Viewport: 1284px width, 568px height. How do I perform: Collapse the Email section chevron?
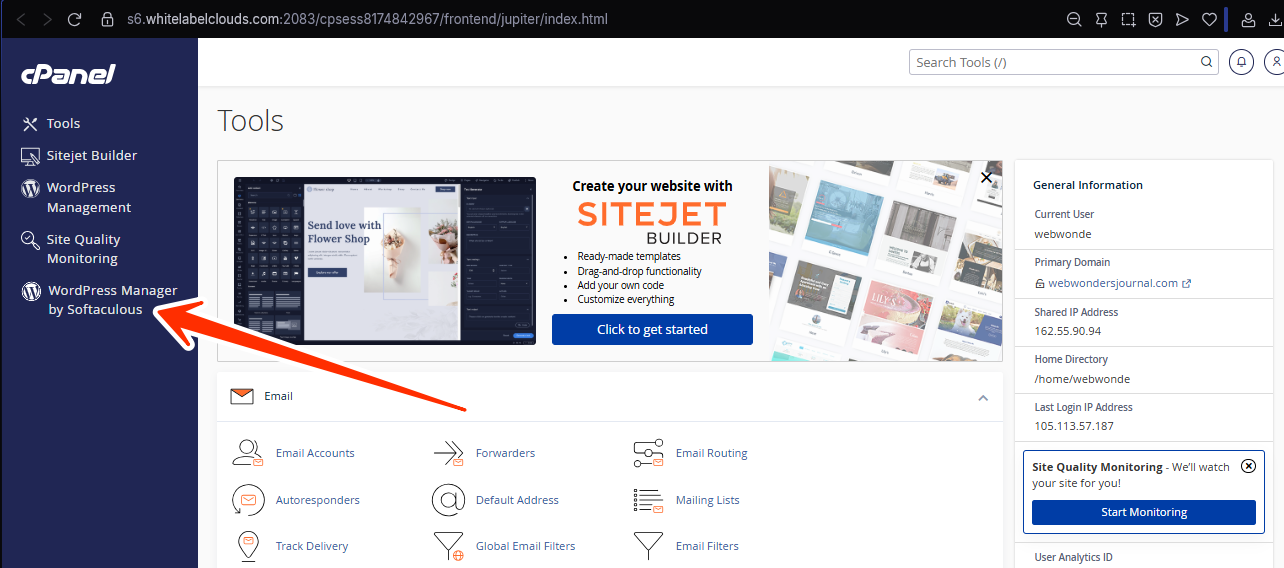pos(983,397)
